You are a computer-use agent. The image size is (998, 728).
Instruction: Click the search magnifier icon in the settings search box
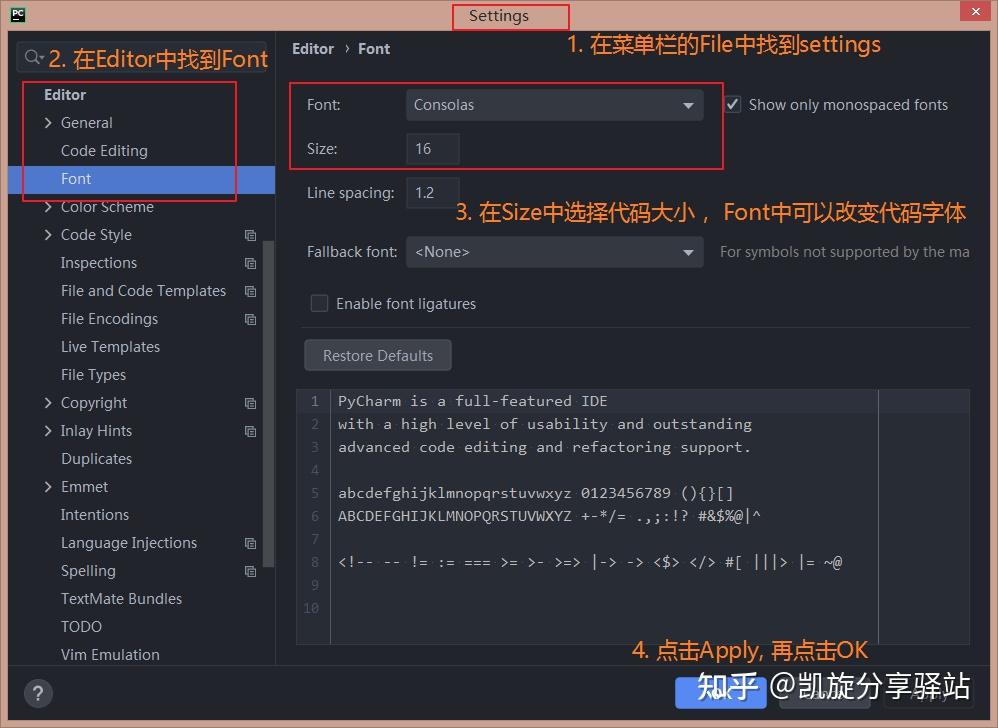click(33, 57)
